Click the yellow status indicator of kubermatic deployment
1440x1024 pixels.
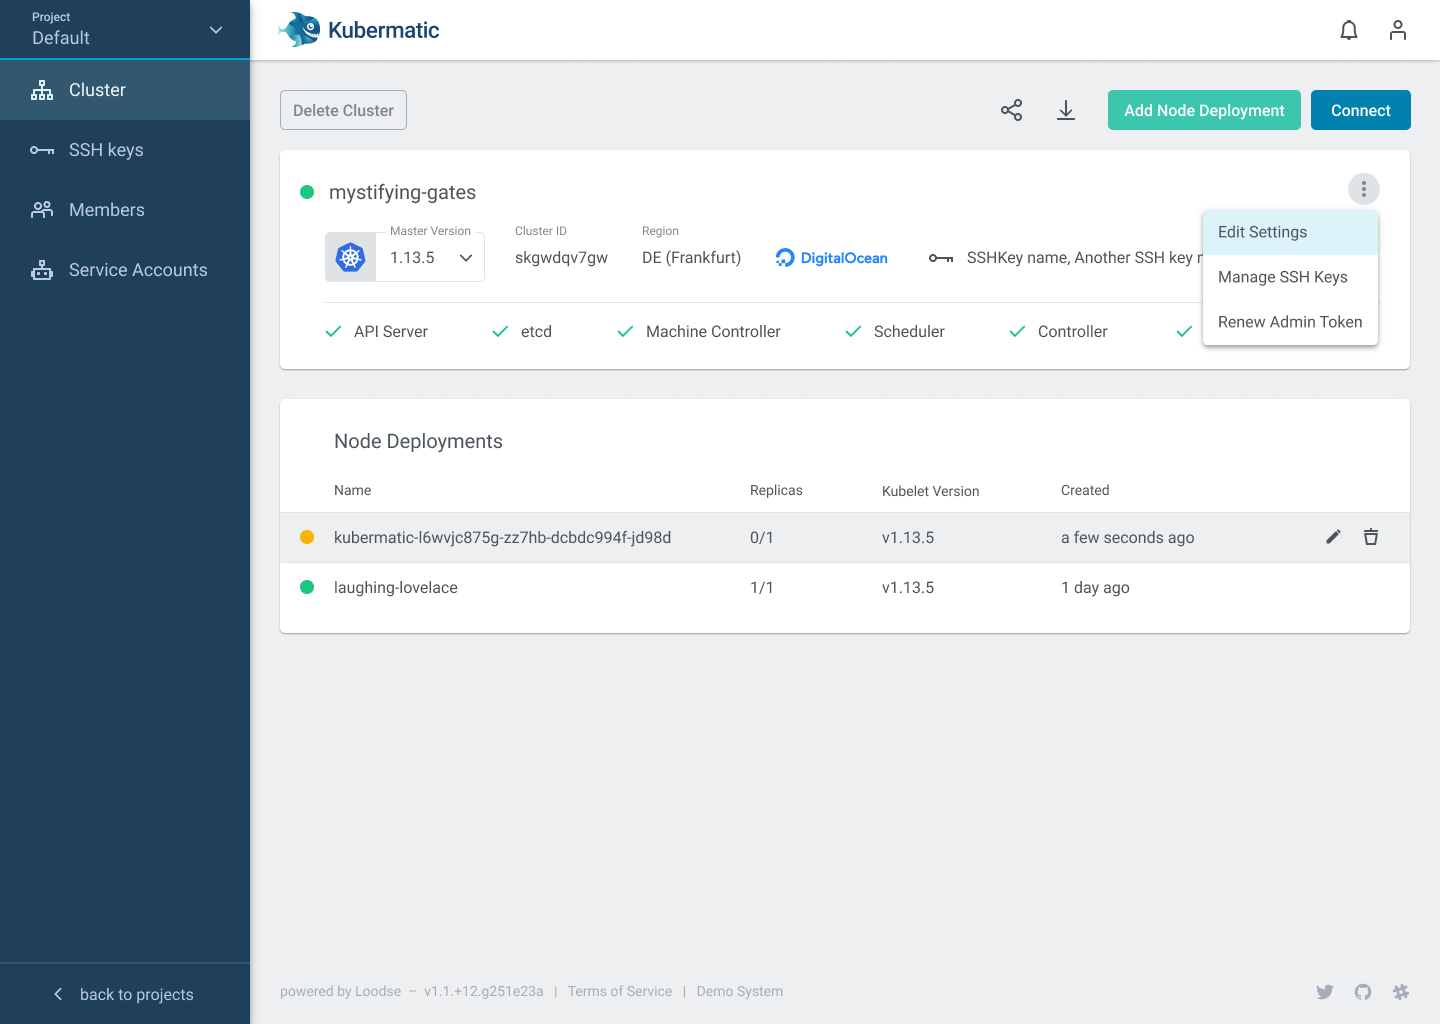tap(307, 537)
